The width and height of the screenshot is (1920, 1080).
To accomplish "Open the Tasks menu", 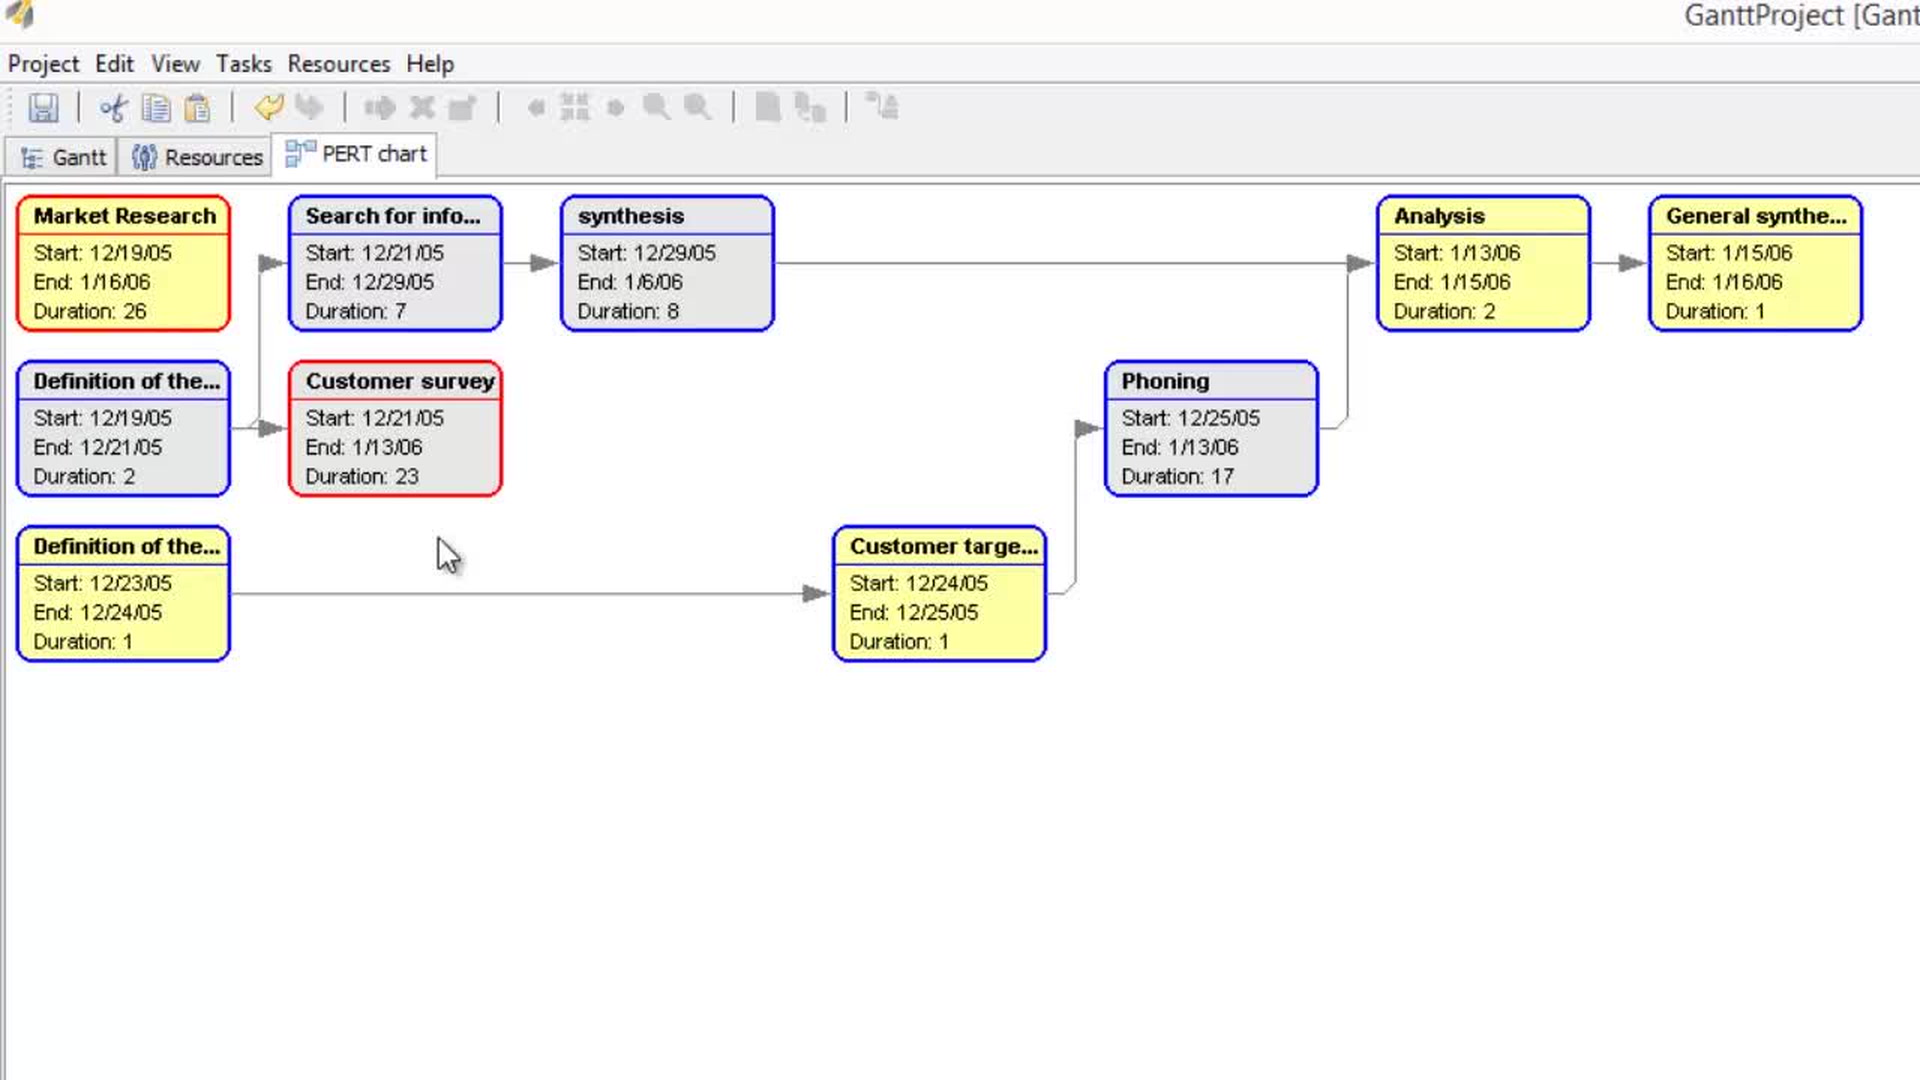I will pyautogui.click(x=243, y=63).
